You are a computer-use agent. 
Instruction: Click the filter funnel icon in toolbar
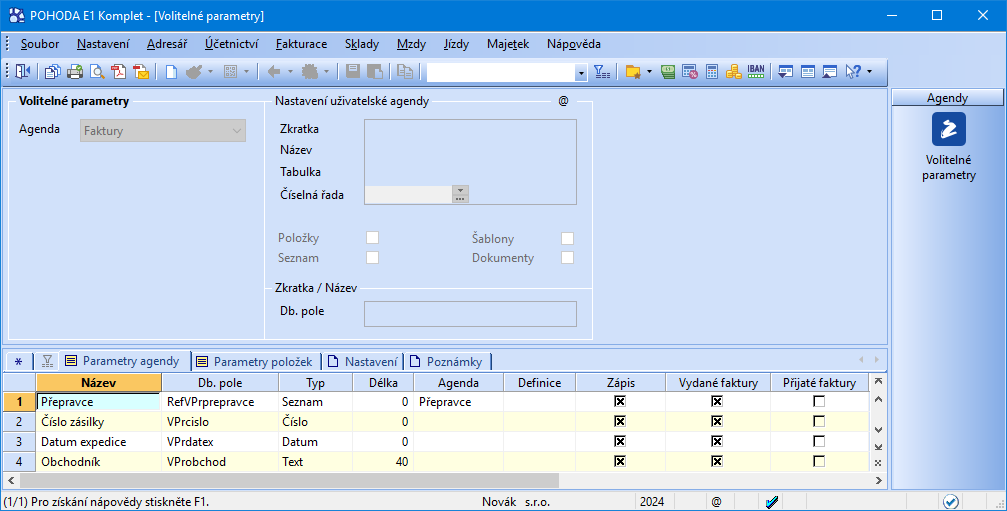pyautogui.click(x=601, y=72)
